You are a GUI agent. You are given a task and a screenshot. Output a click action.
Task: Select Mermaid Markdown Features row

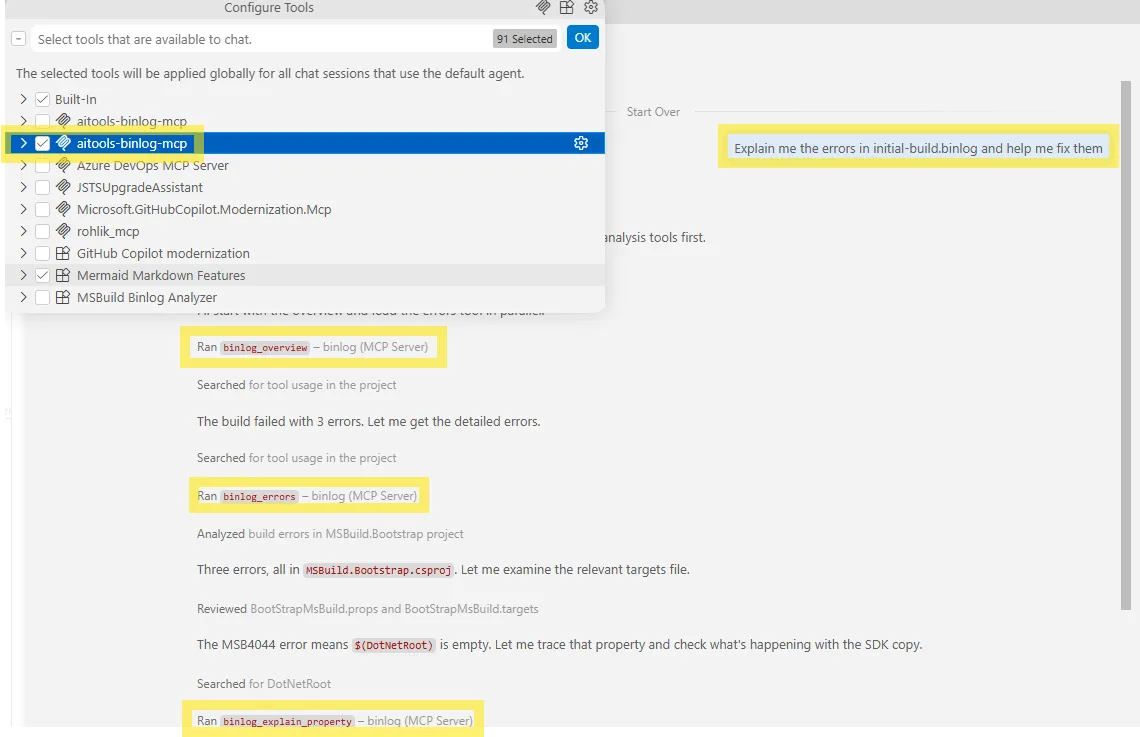coord(305,275)
